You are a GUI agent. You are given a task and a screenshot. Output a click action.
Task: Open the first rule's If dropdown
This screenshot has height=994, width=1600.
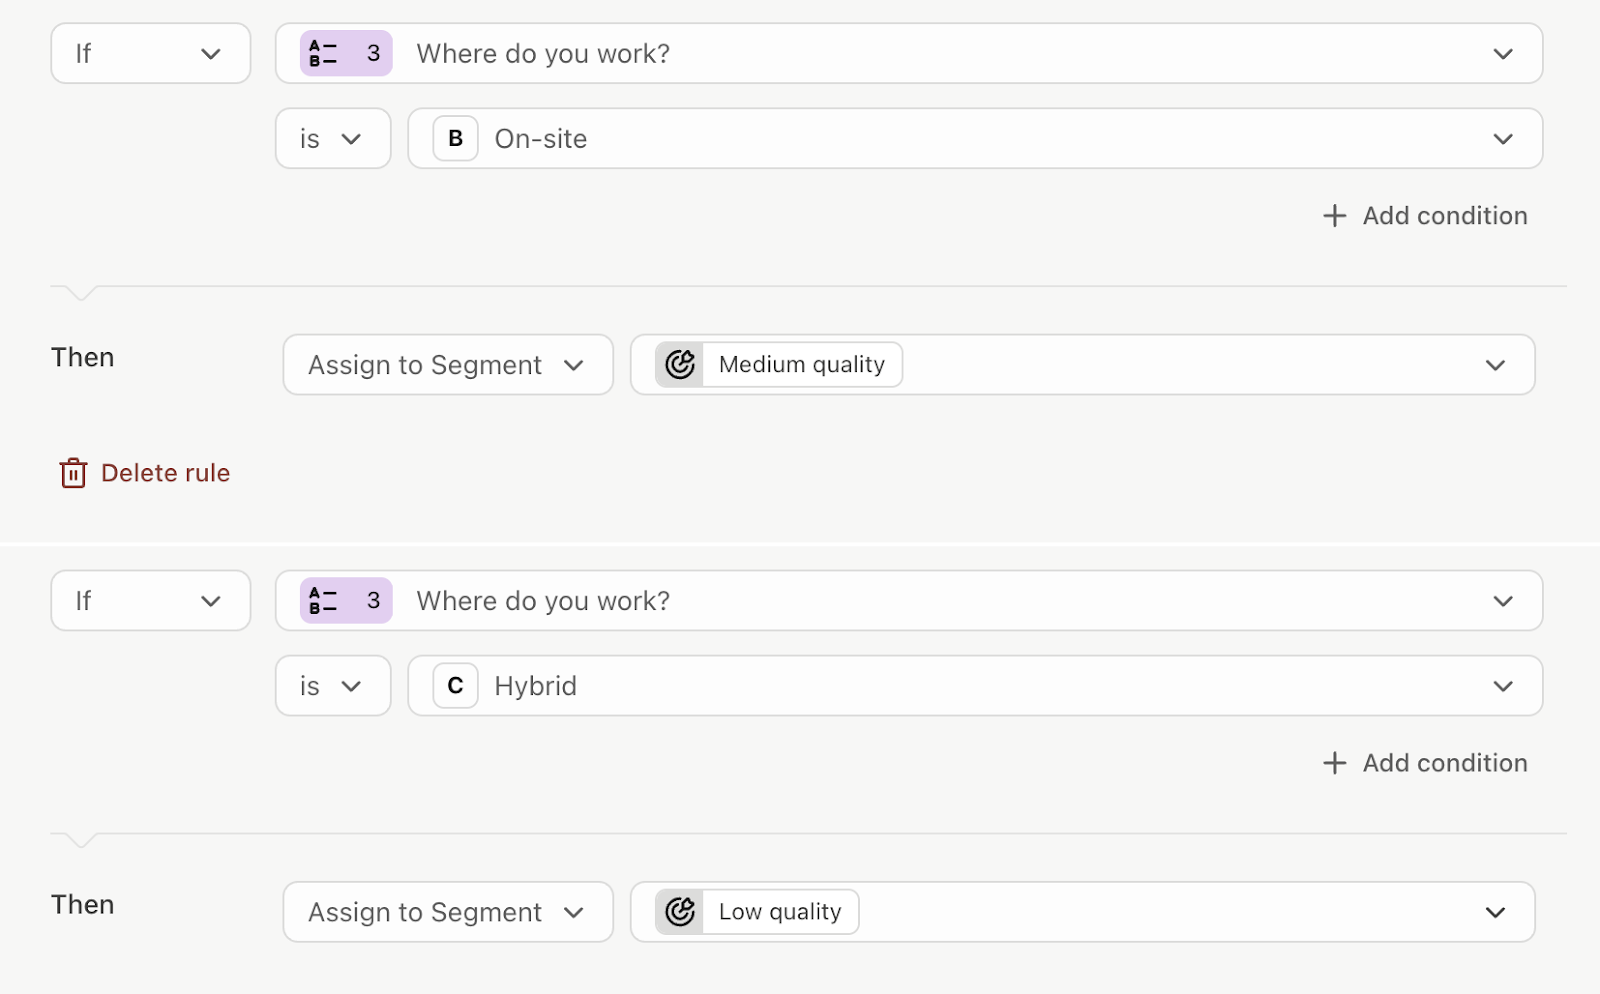point(150,54)
